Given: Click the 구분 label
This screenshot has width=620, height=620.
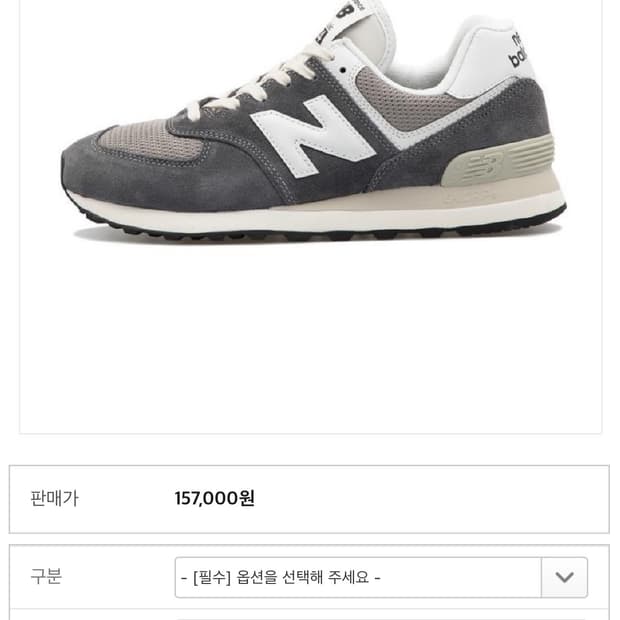Looking at the screenshot, I should (x=46, y=577).
